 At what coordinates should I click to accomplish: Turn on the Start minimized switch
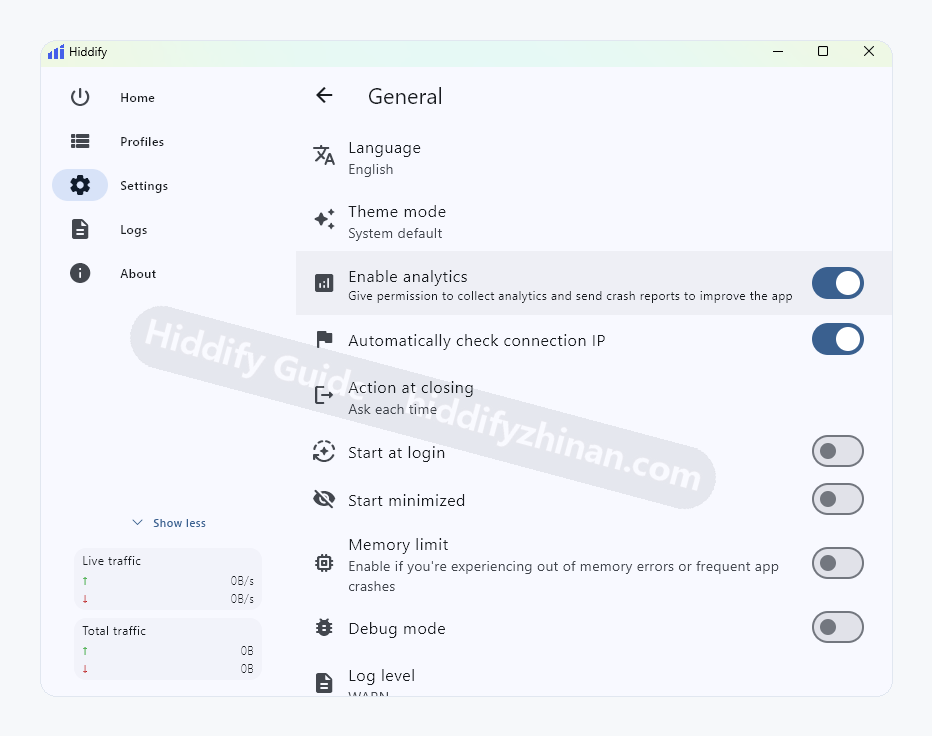coord(837,499)
